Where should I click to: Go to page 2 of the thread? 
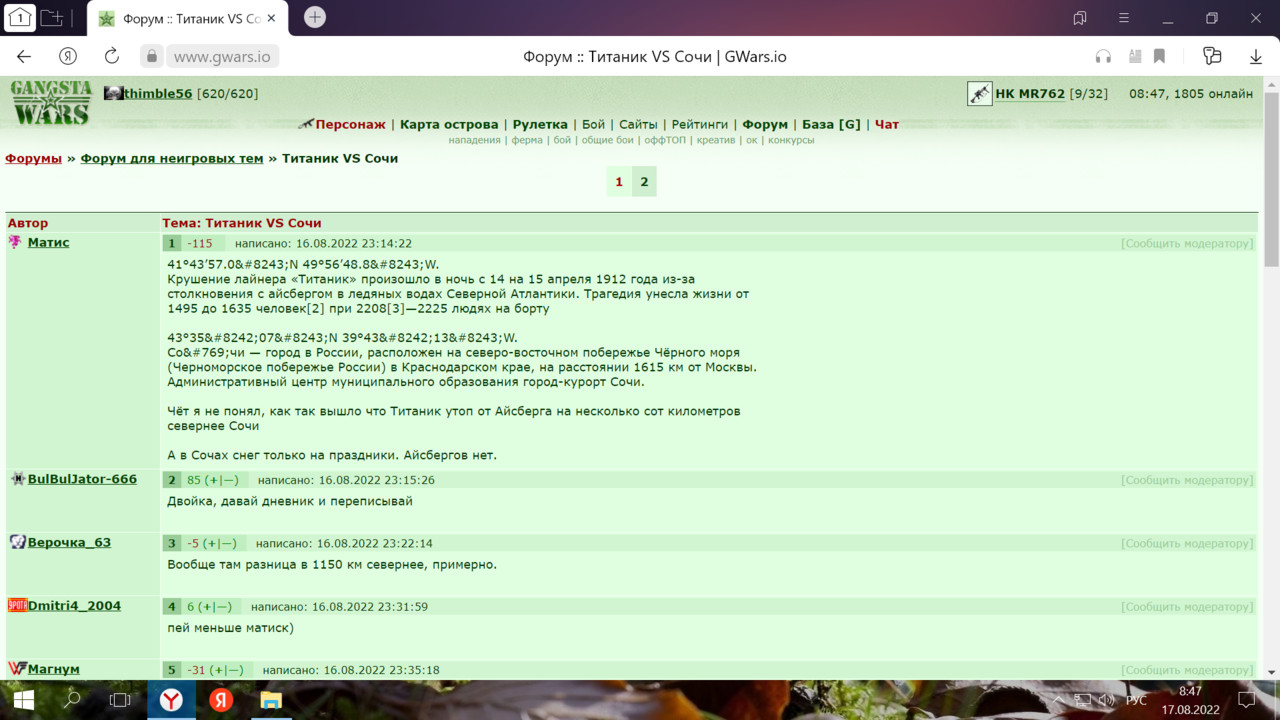pyautogui.click(x=644, y=182)
